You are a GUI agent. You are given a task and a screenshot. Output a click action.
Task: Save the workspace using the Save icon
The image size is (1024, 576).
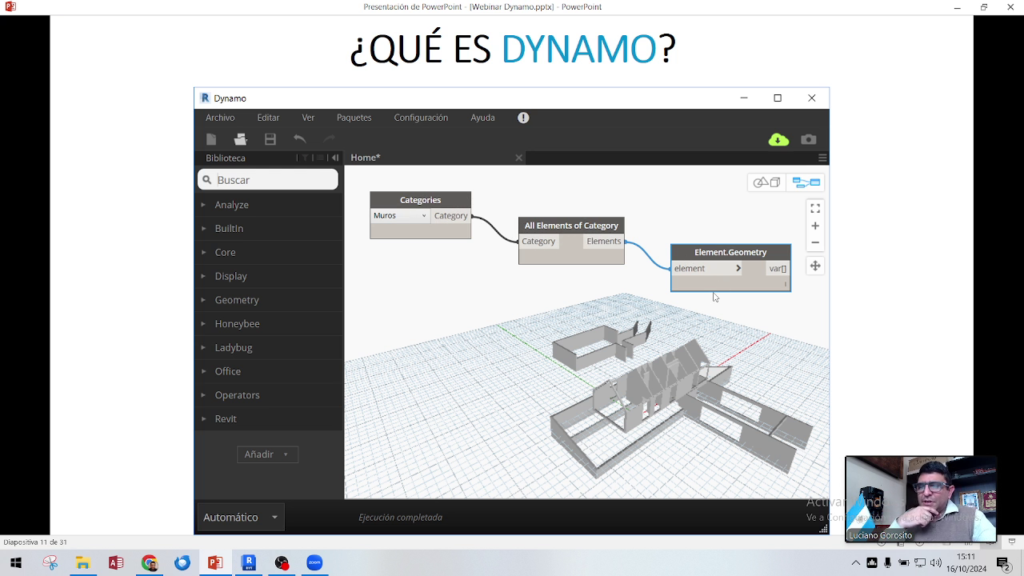tap(268, 139)
